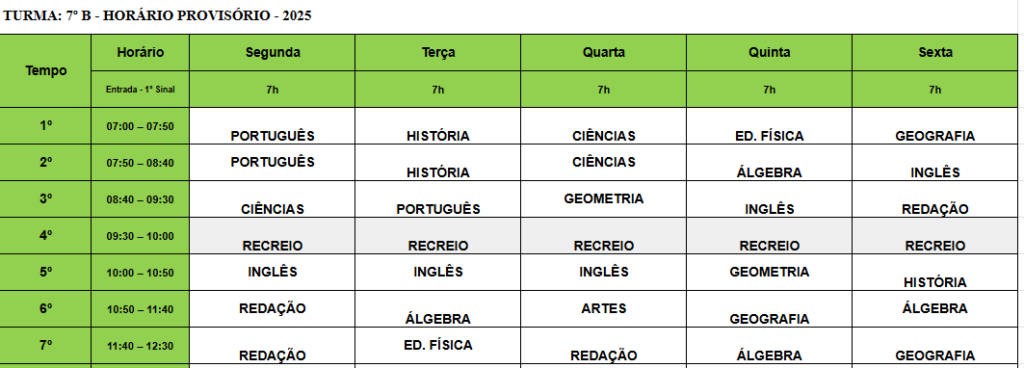Select the 09:30 – 10:00 time cell
The height and width of the screenshot is (368, 1024).
[140, 236]
